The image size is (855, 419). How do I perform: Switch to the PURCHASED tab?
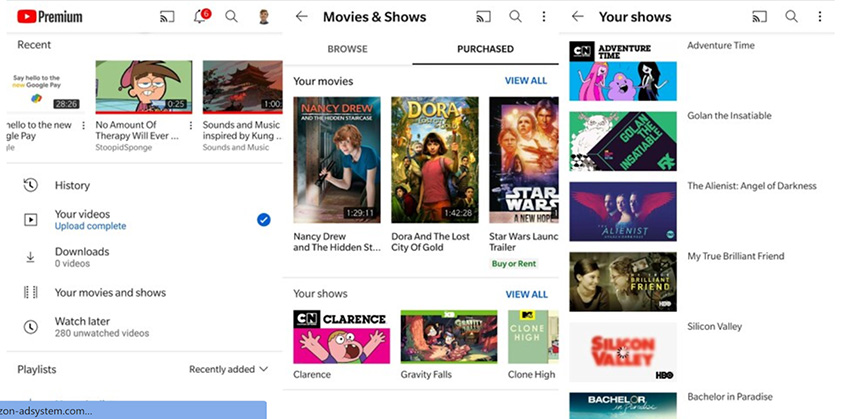click(485, 49)
